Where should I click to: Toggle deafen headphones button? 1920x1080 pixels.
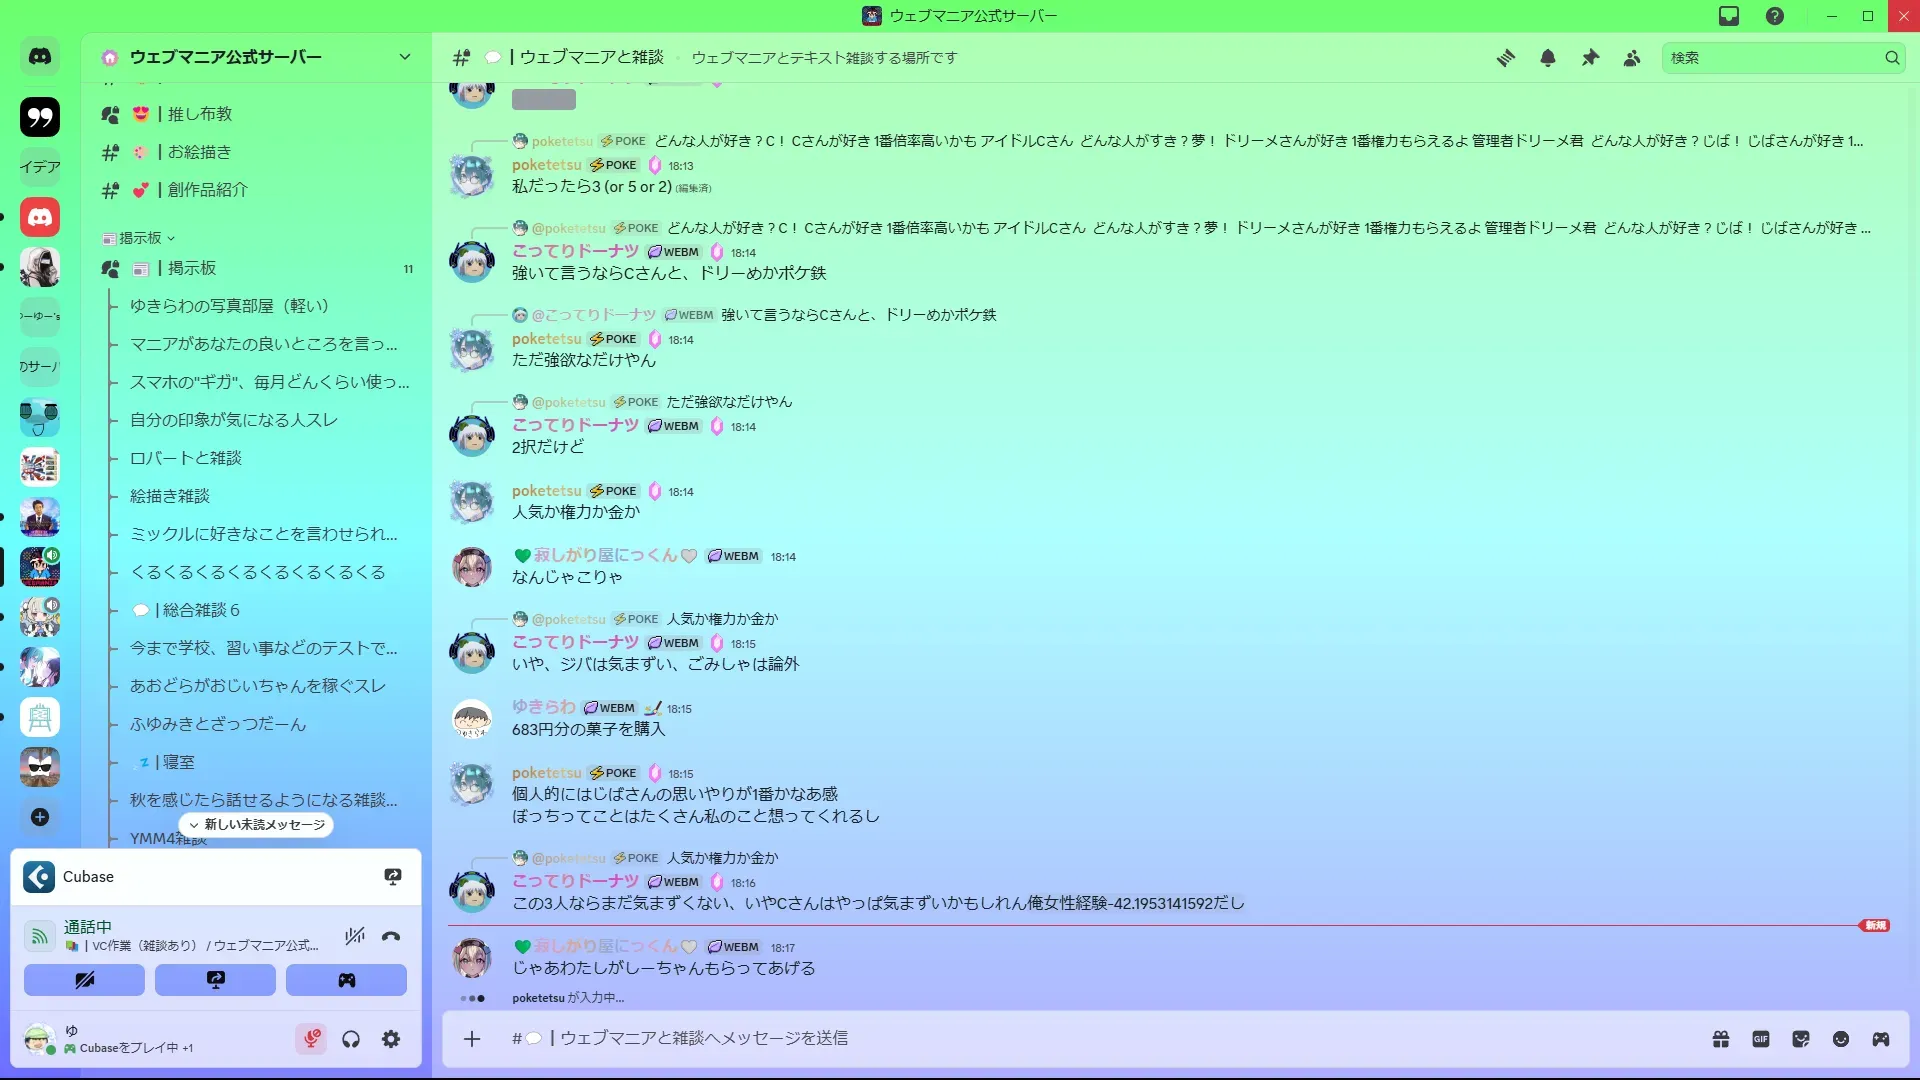(x=351, y=1039)
